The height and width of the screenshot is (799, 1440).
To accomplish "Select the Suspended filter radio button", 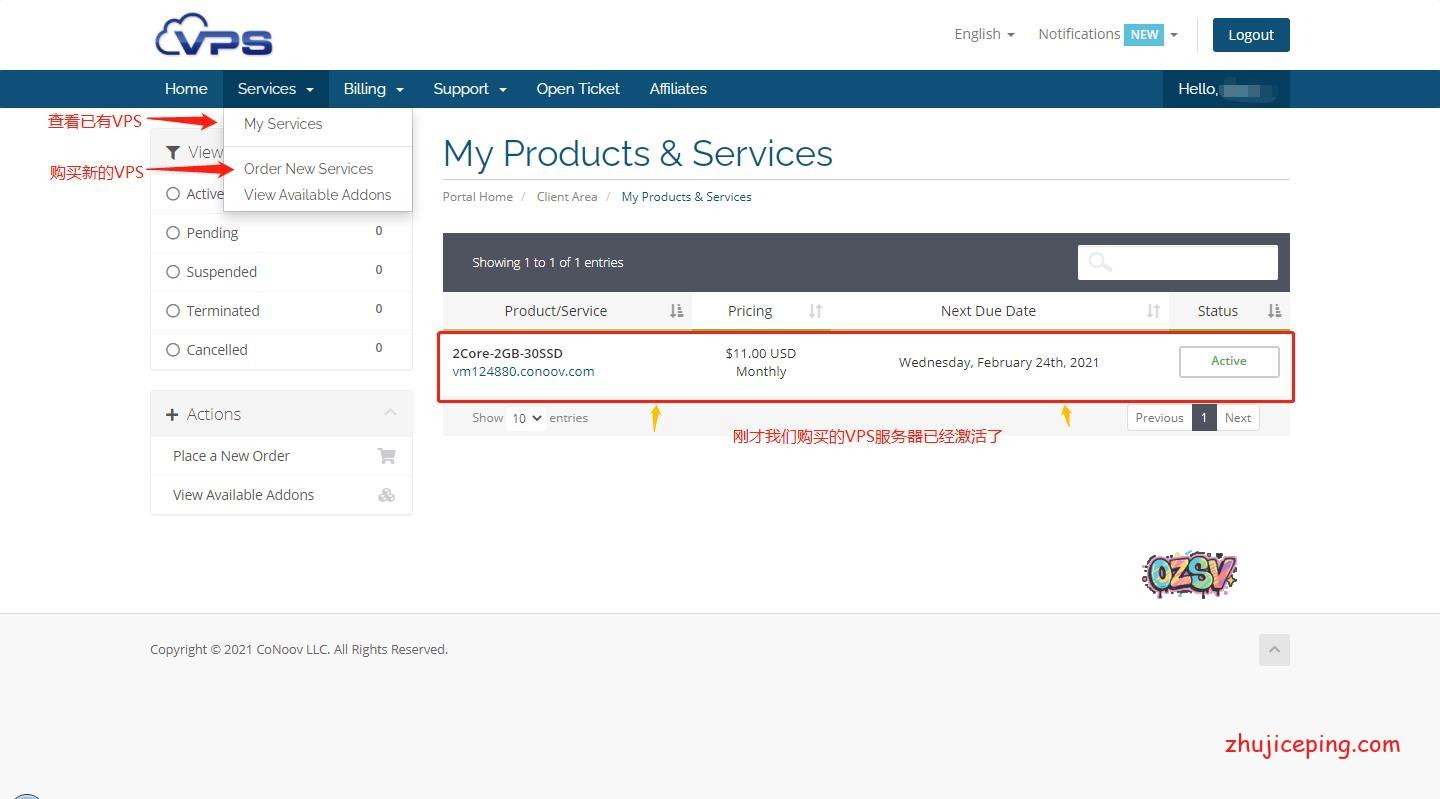I will (173, 272).
